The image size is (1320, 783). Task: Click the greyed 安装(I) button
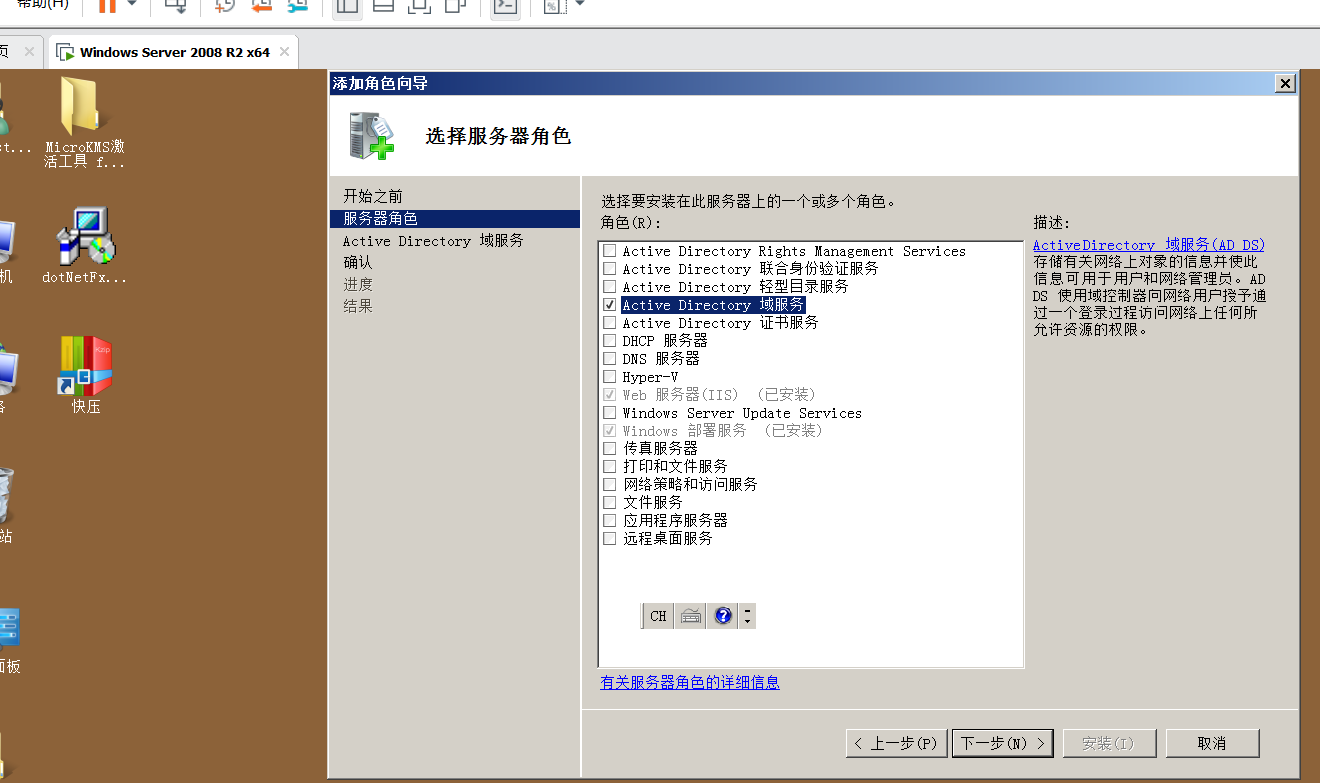(1108, 743)
